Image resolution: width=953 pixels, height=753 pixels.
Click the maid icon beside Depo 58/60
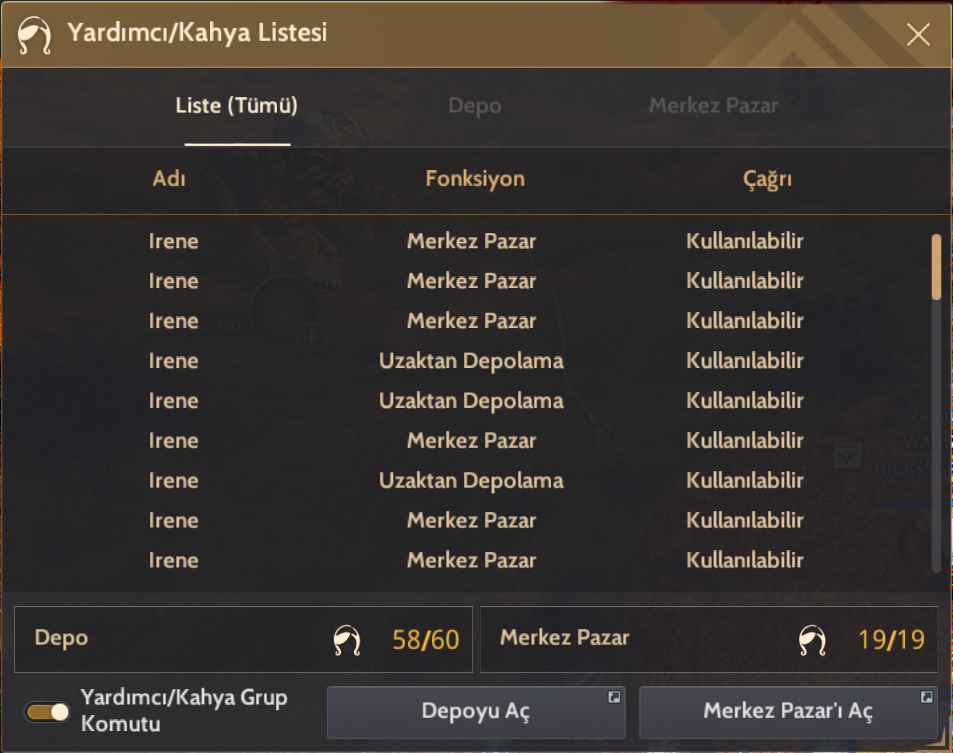tap(347, 640)
